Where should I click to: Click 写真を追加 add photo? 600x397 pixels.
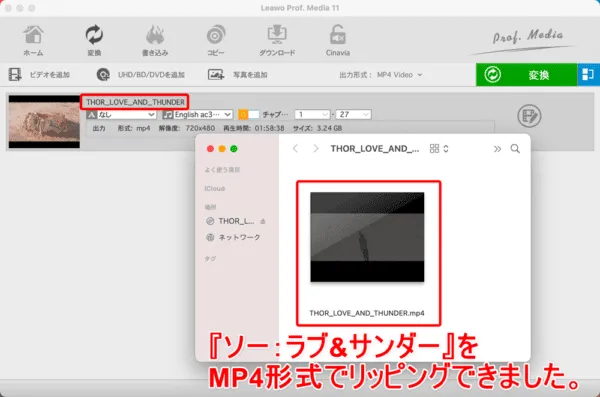point(237,75)
